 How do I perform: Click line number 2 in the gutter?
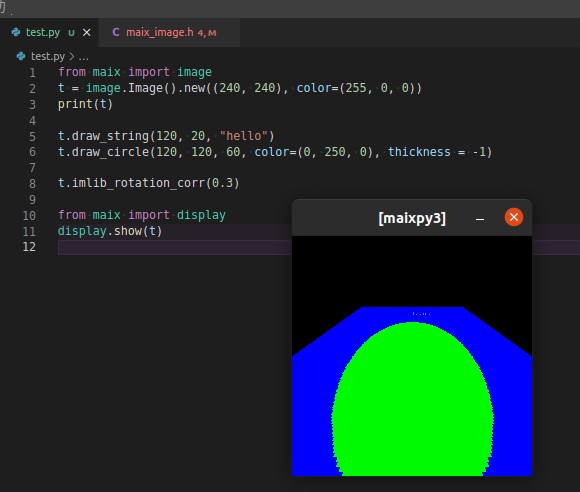(x=33, y=88)
